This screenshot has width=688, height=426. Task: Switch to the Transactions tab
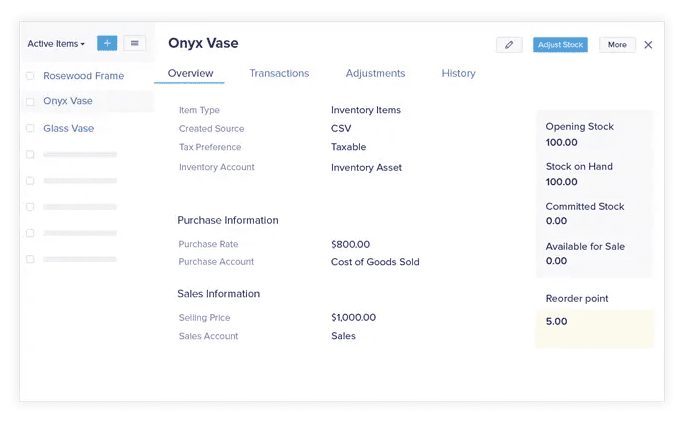point(279,73)
